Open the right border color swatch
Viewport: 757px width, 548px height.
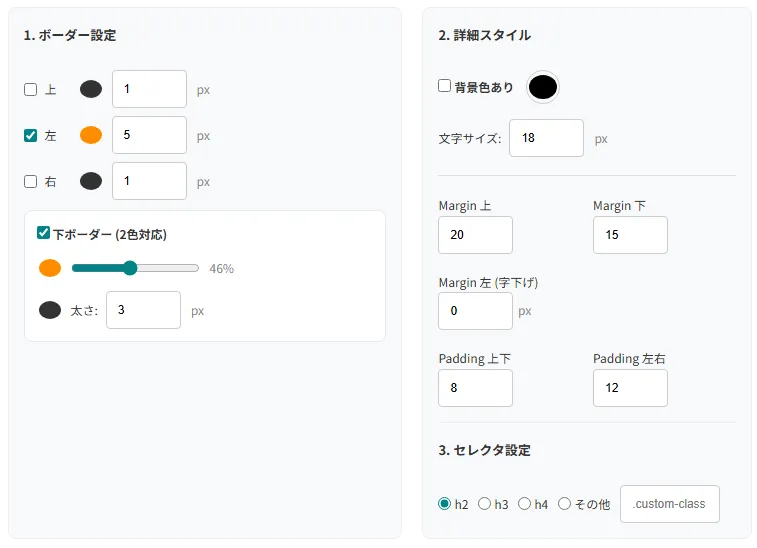[91, 181]
